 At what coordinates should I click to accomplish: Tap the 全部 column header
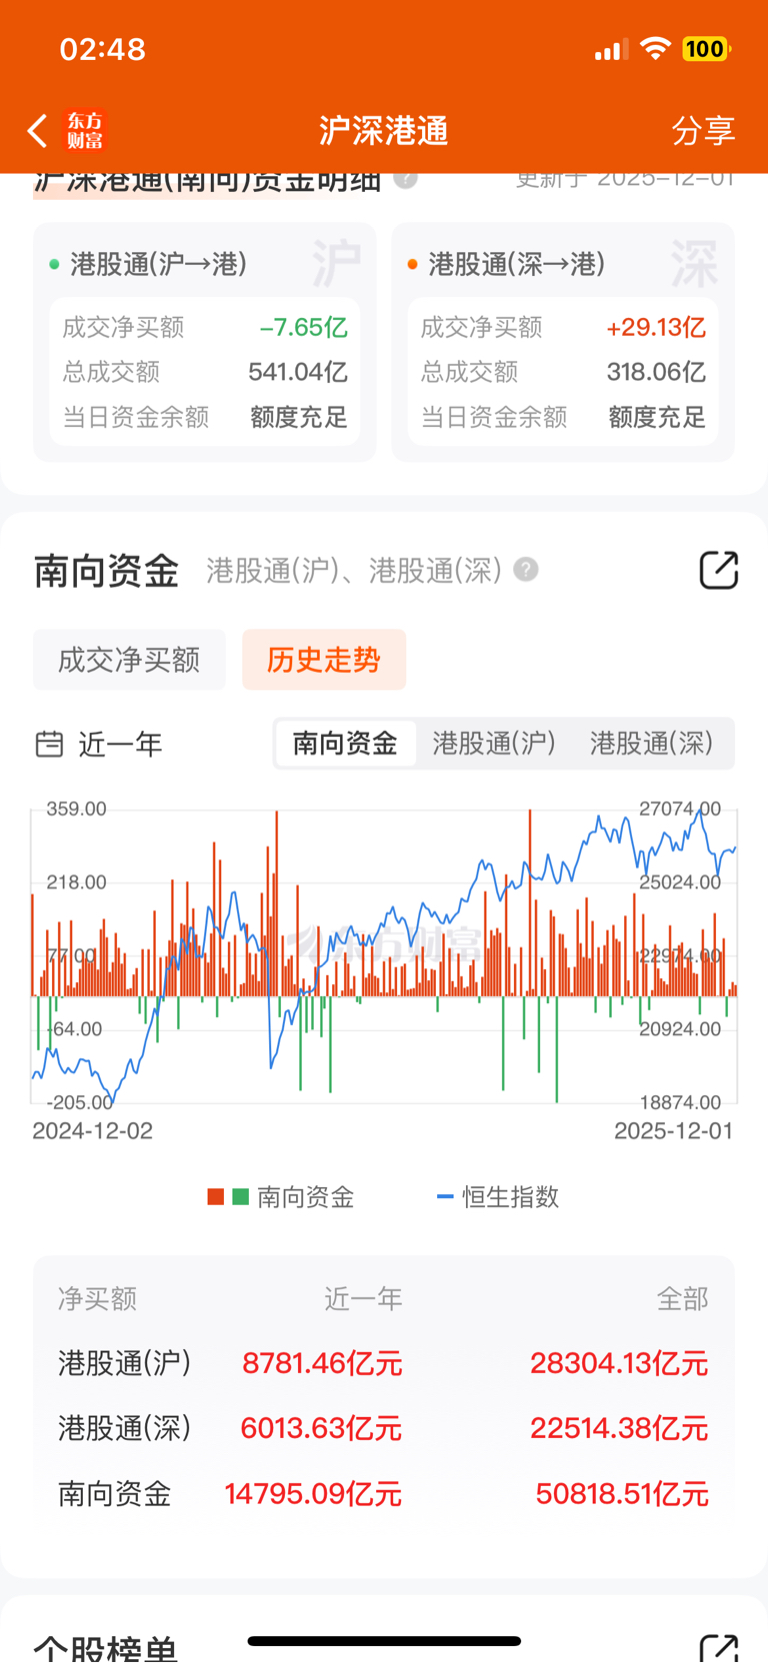click(x=682, y=1299)
